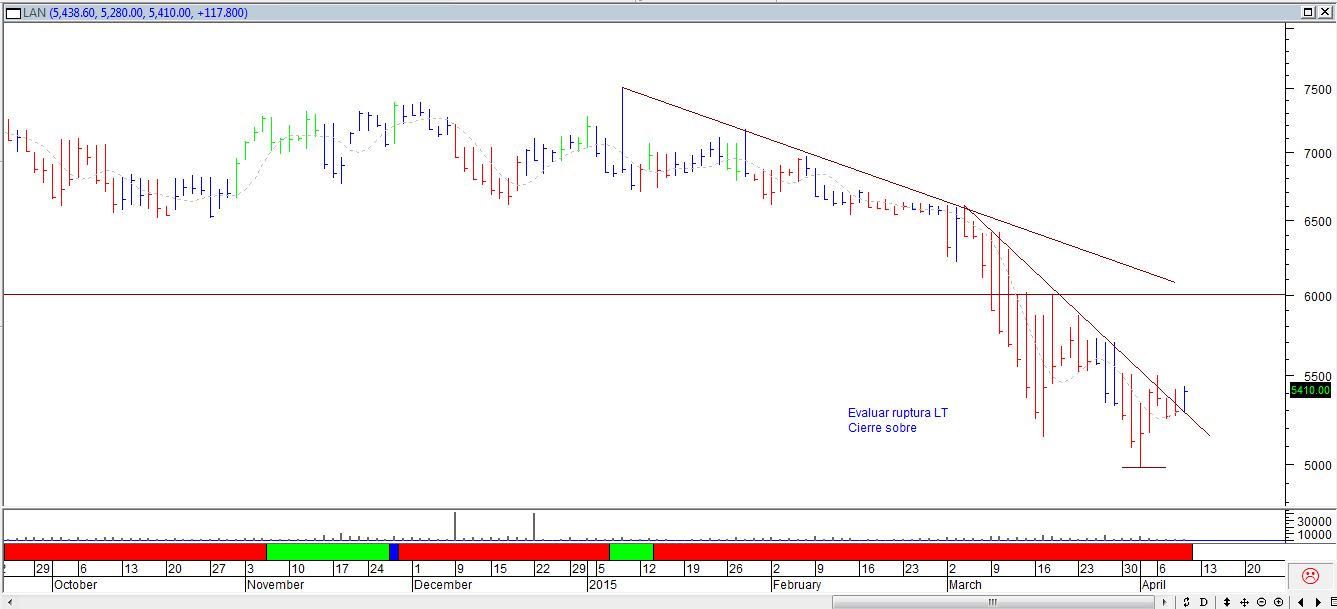Viewport: 1337px width, 609px height.
Task: Click the red sad-face expert advisor icon
Action: (x=1309, y=576)
